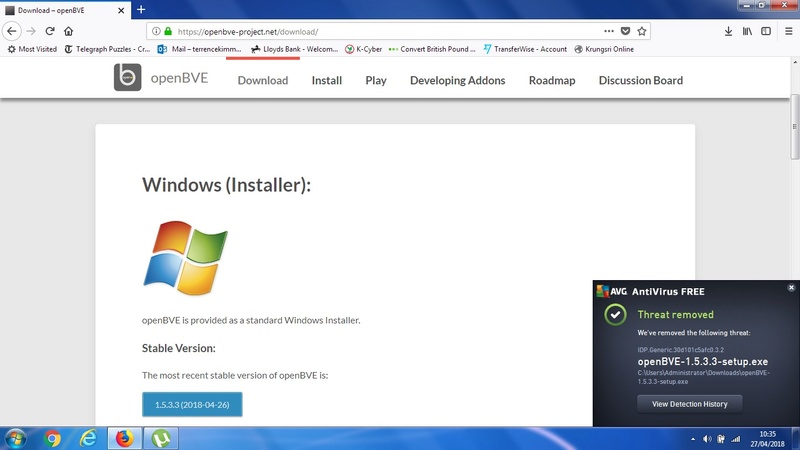
Task: Open the Download nav menu item
Action: pyautogui.click(x=263, y=80)
